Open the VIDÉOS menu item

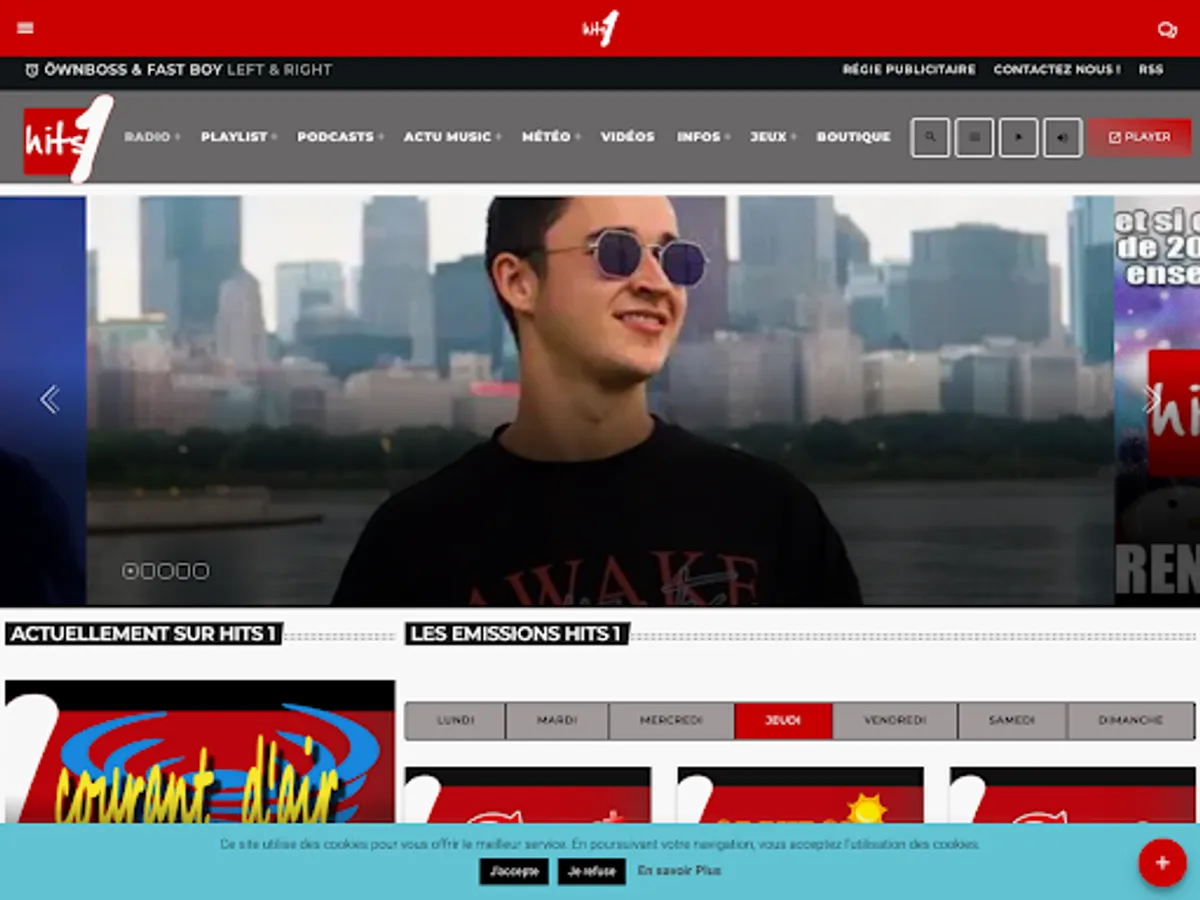click(x=628, y=137)
